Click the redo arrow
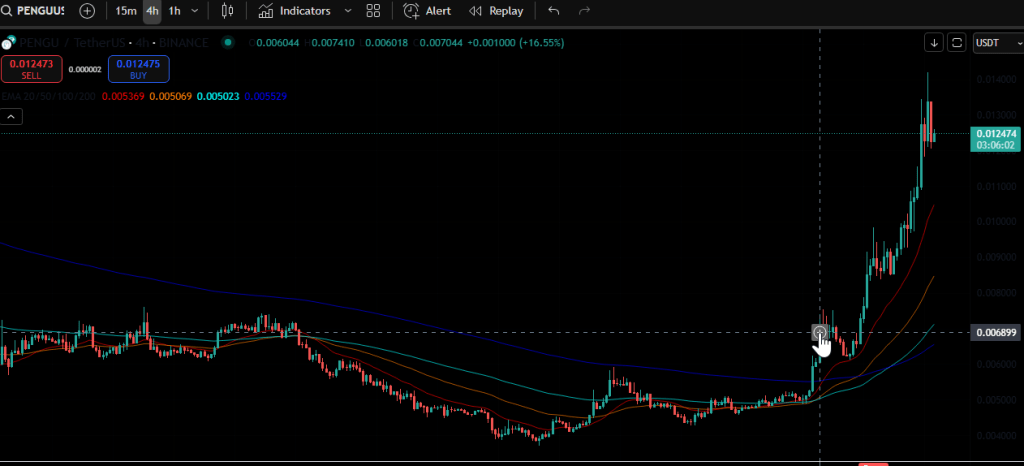Viewport: 1024px width, 466px height. pos(584,10)
